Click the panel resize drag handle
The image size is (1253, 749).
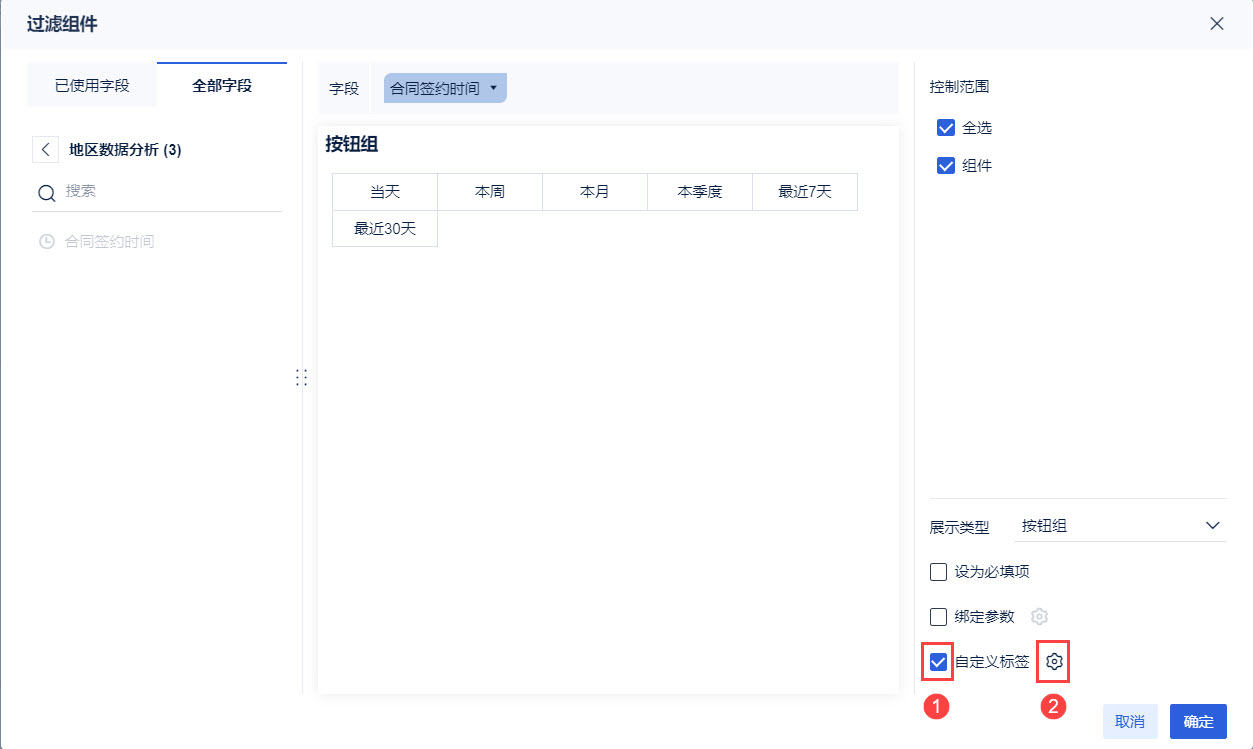(301, 377)
